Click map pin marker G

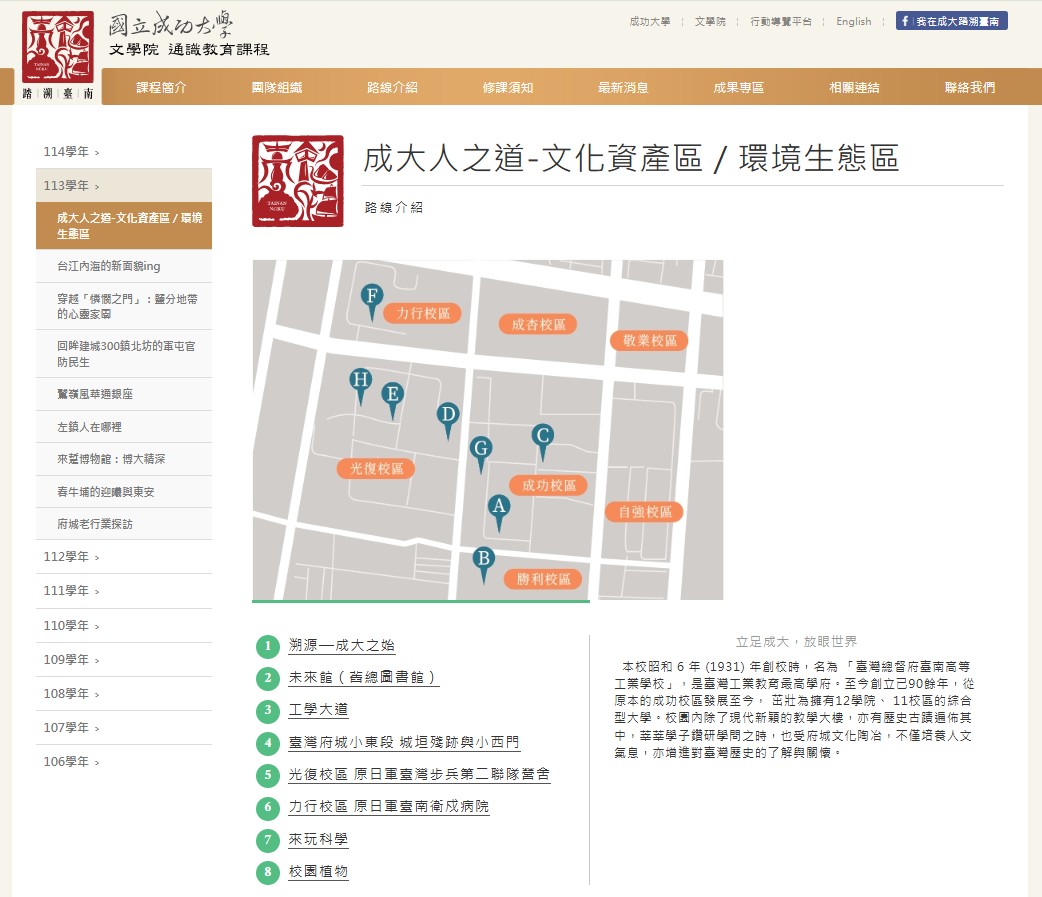tap(481, 450)
